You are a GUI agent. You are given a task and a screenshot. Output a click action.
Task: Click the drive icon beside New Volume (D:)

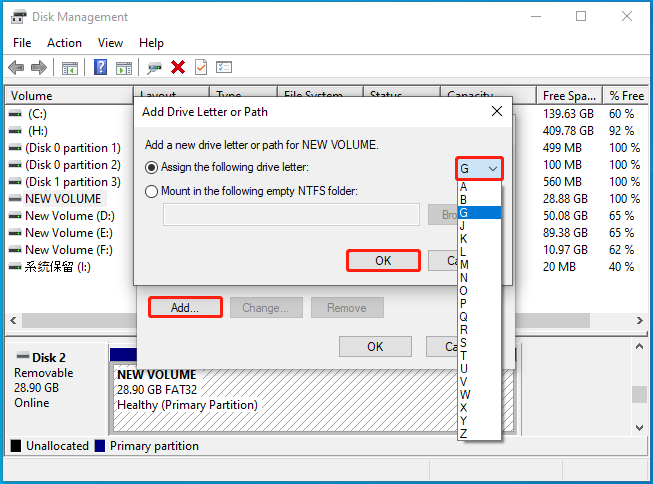[15, 216]
